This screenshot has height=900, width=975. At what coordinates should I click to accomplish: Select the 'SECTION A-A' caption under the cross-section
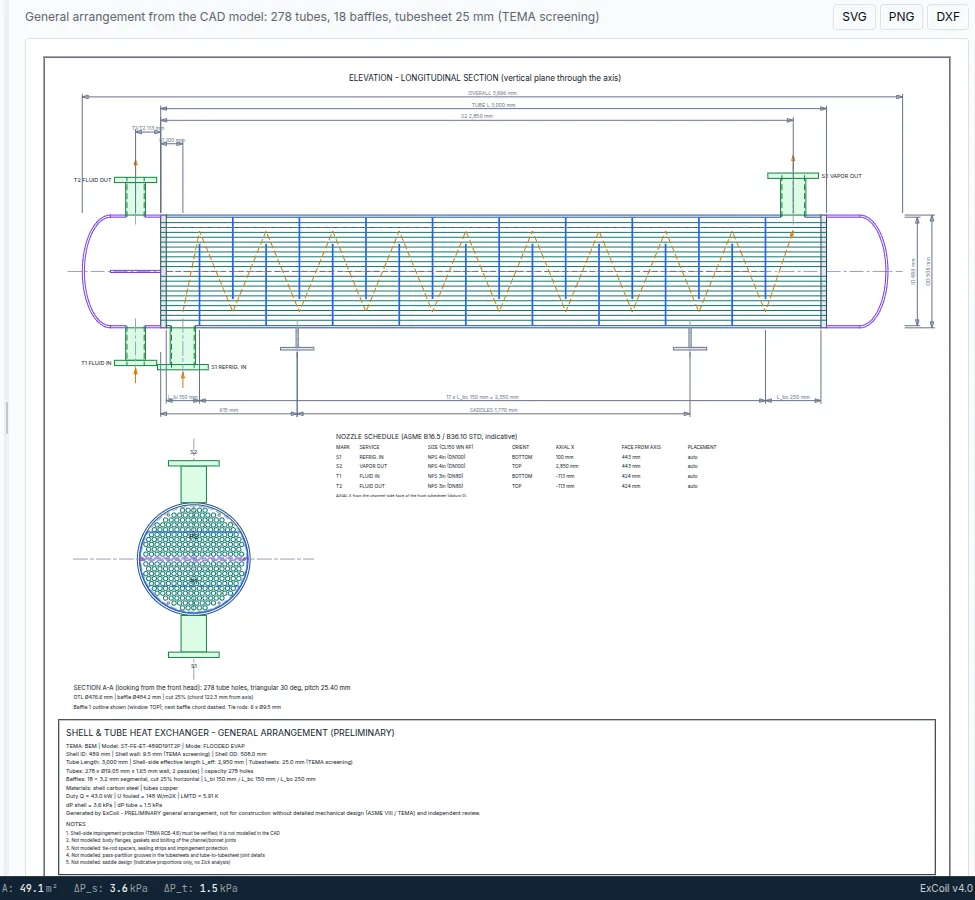(212, 688)
